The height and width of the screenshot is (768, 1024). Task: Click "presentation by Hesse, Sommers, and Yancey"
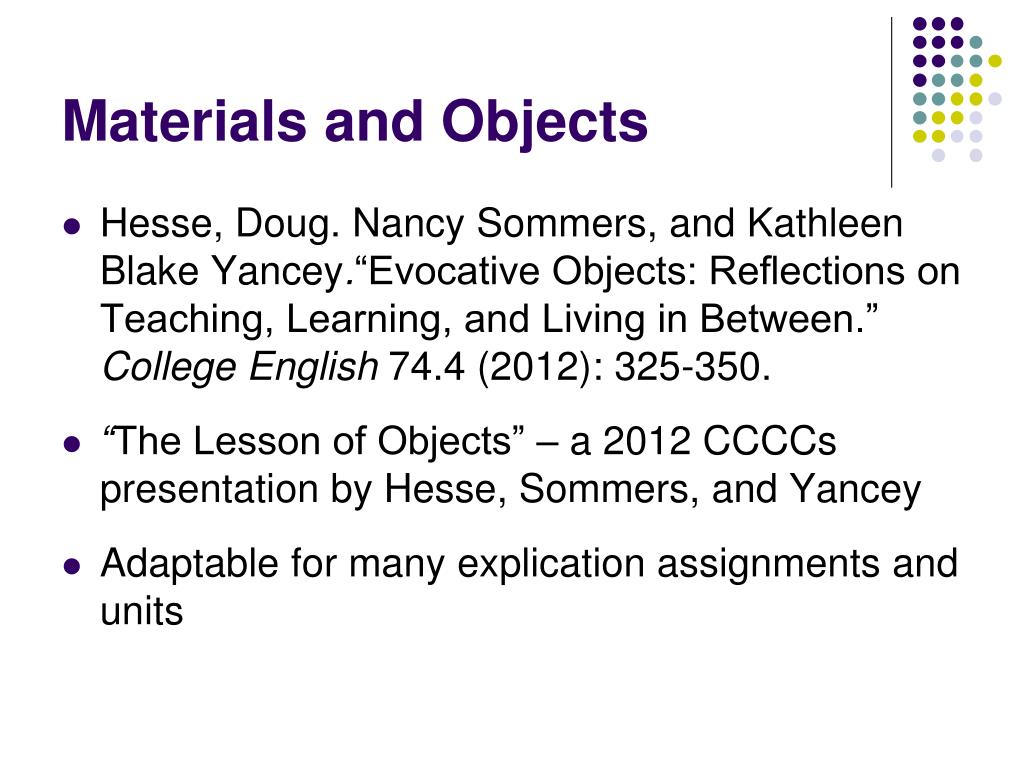(x=510, y=490)
